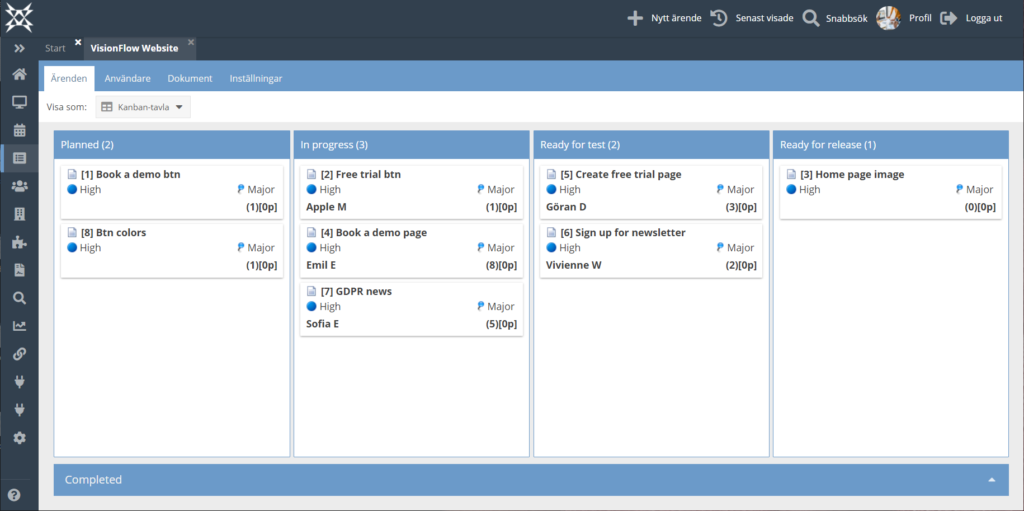Image resolution: width=1024 pixels, height=511 pixels.
Task: Open the GDPR news card
Action: tap(411, 309)
